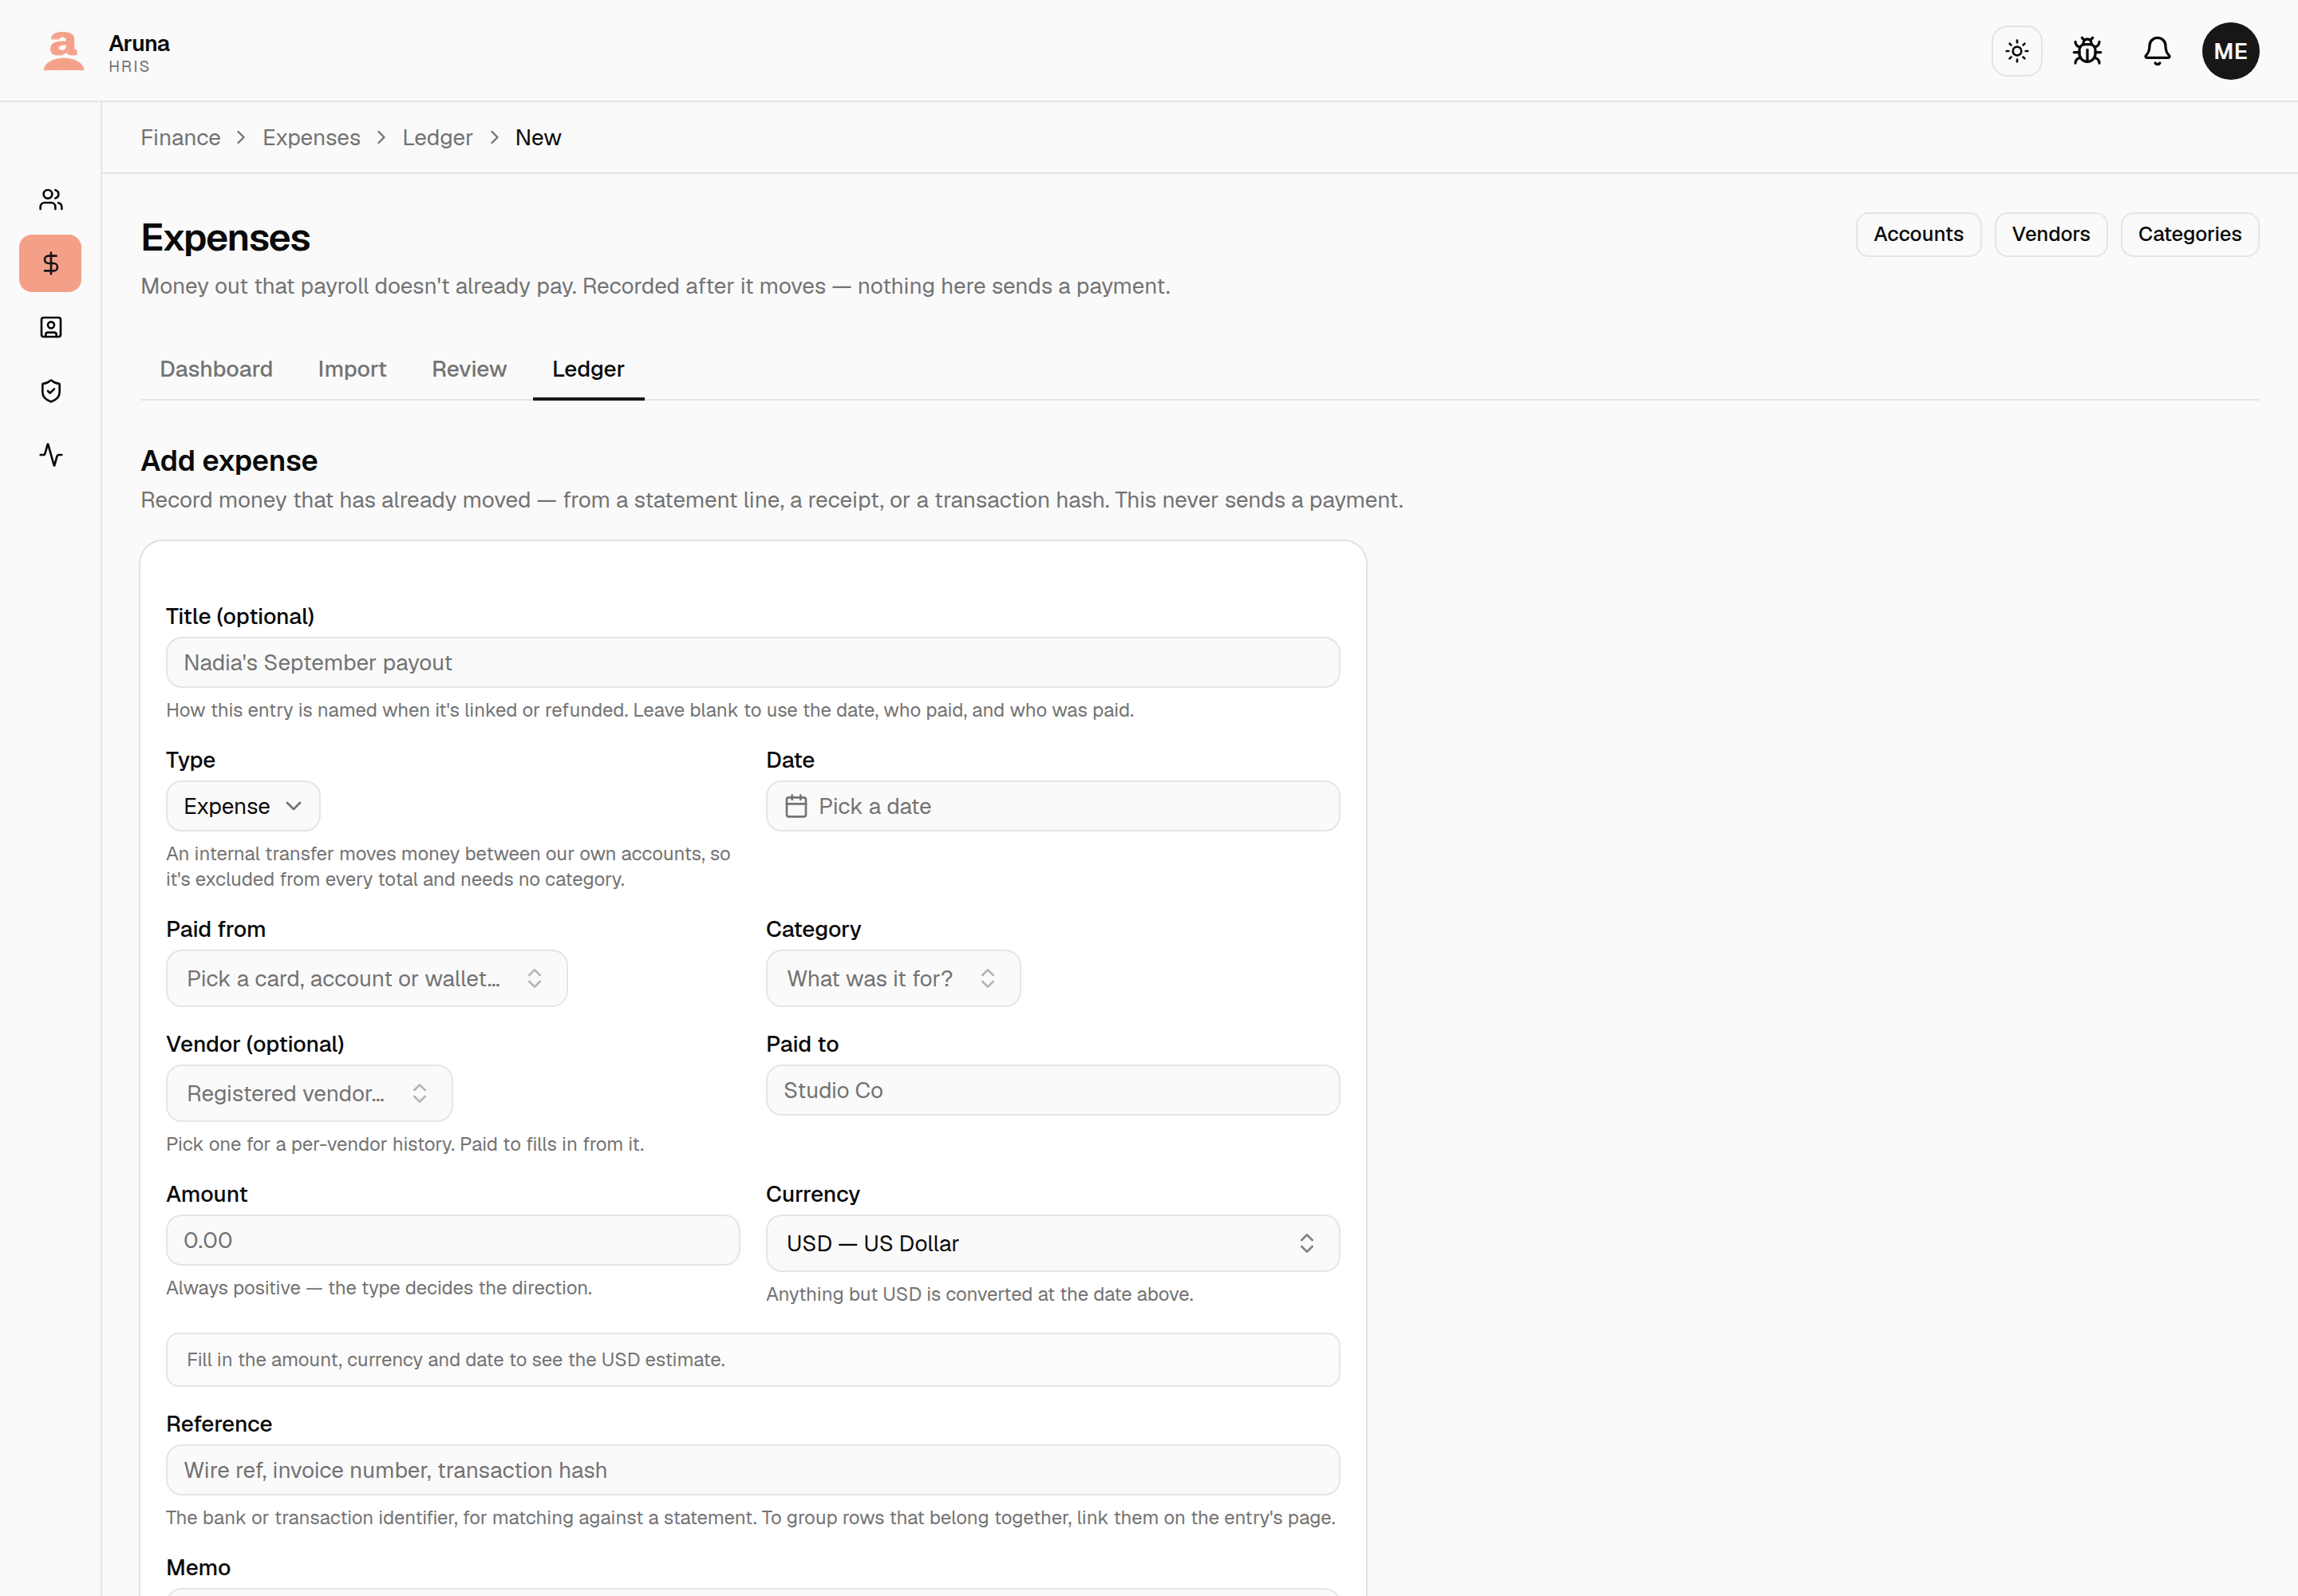Open the Accounts button
Screen dimensions: 2298x1596
pyautogui.click(x=1917, y=234)
